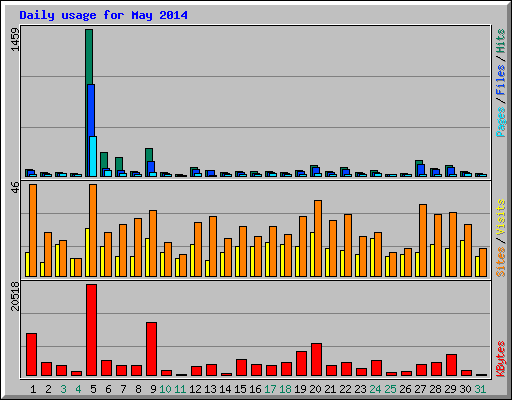Click the red KBytes bar for day 29
This screenshot has width=512, height=400.
[451, 365]
